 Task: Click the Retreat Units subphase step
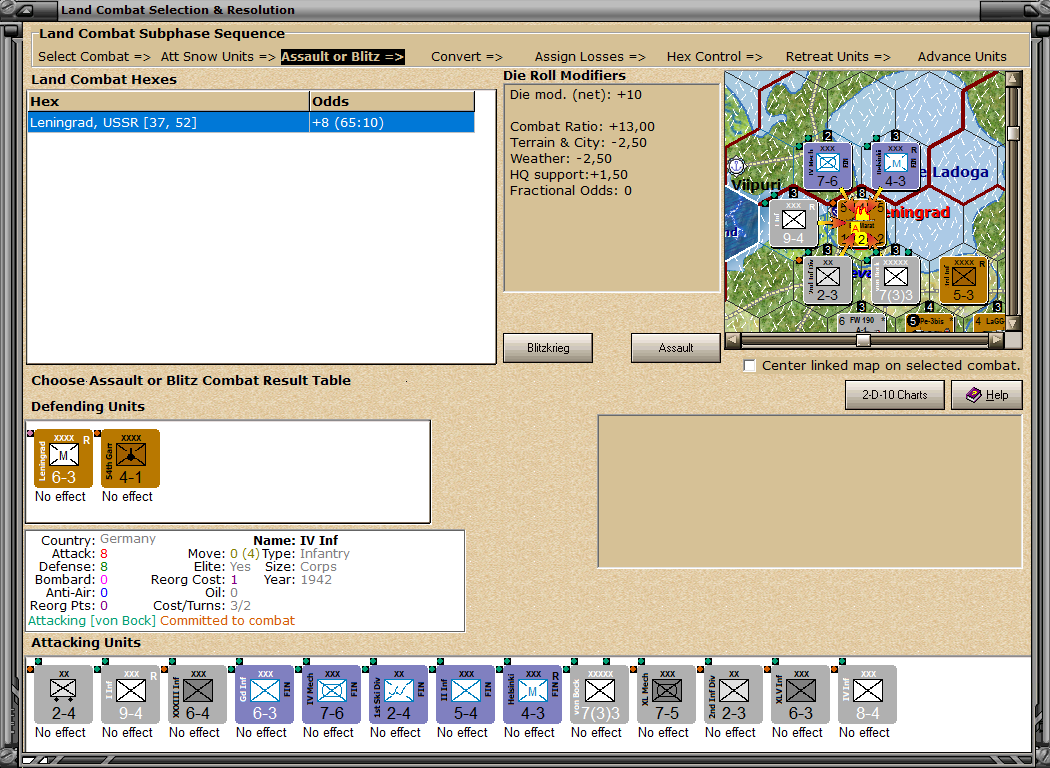tap(838, 57)
